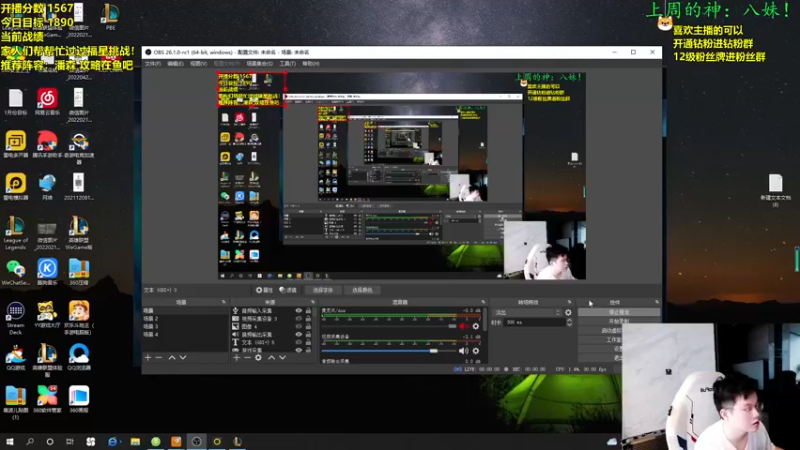Open 360压缩 desktop icon
The image size is (800, 450).
click(x=79, y=272)
